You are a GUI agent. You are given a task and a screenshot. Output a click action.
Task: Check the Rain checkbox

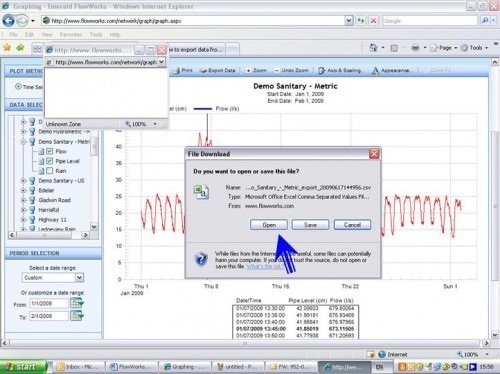coord(50,171)
